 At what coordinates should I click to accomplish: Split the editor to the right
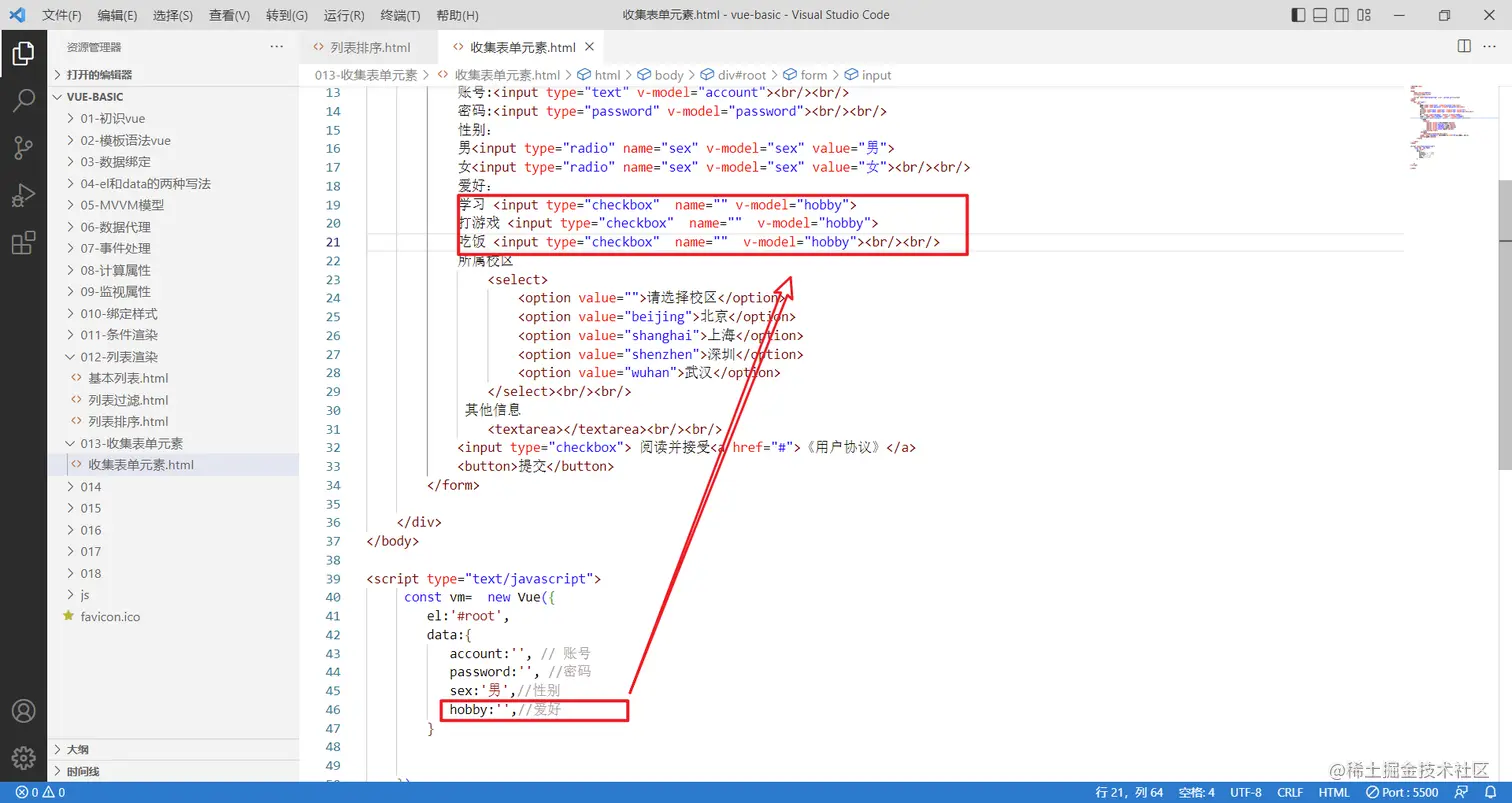[1464, 47]
